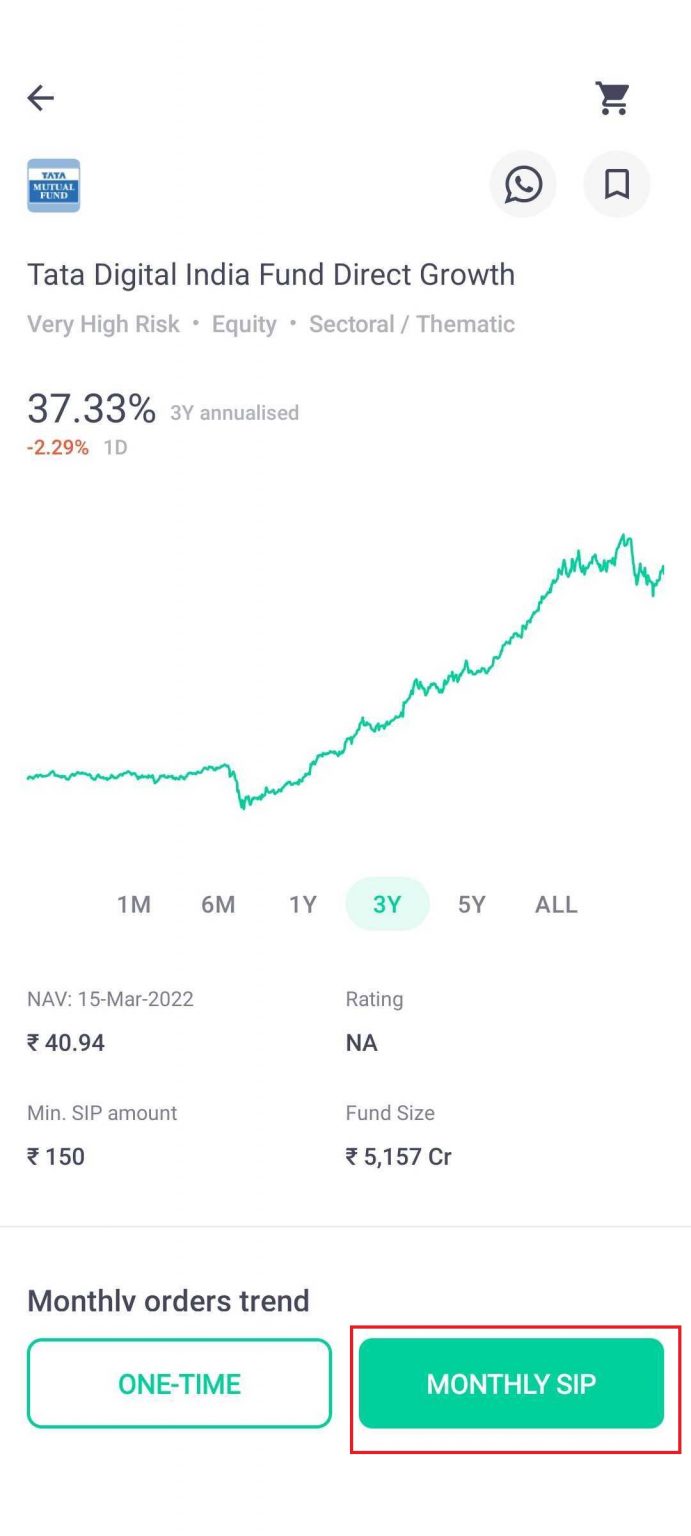Image resolution: width=691 pixels, height=1536 pixels.
Task: Open the shopping cart
Action: pyautogui.click(x=613, y=95)
